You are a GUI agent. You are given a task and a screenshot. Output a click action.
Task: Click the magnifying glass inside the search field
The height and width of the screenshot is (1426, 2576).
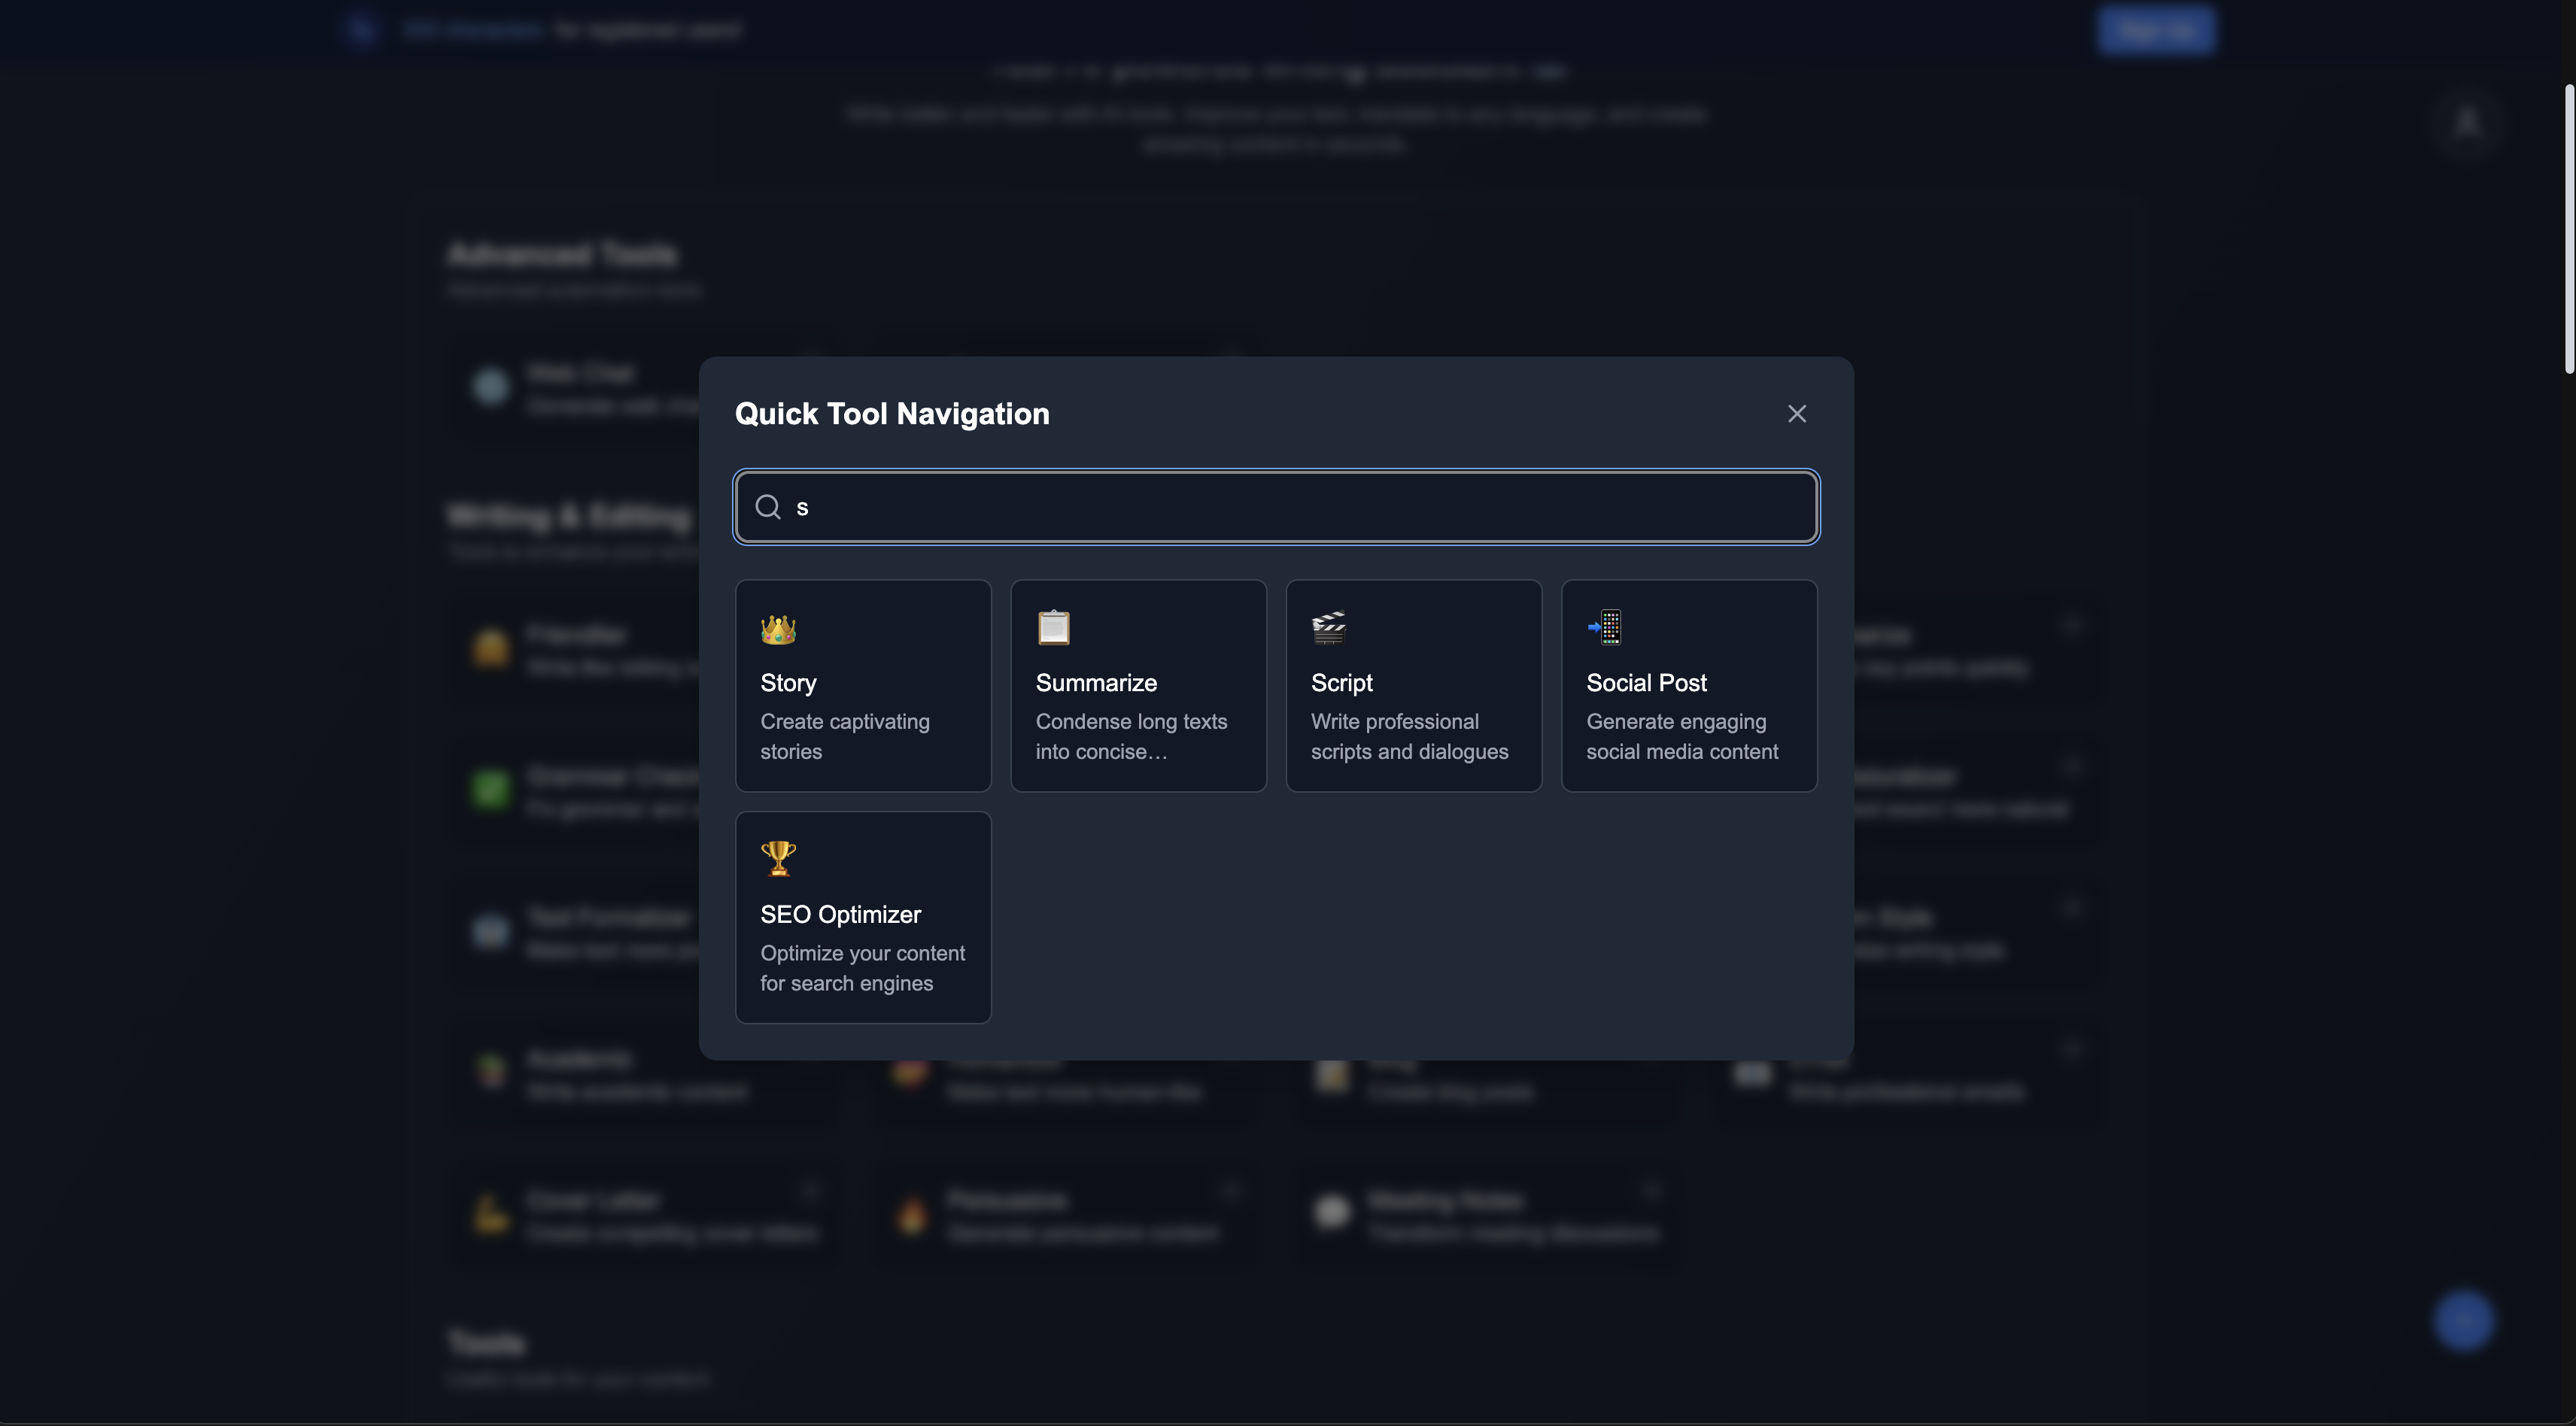pos(769,507)
